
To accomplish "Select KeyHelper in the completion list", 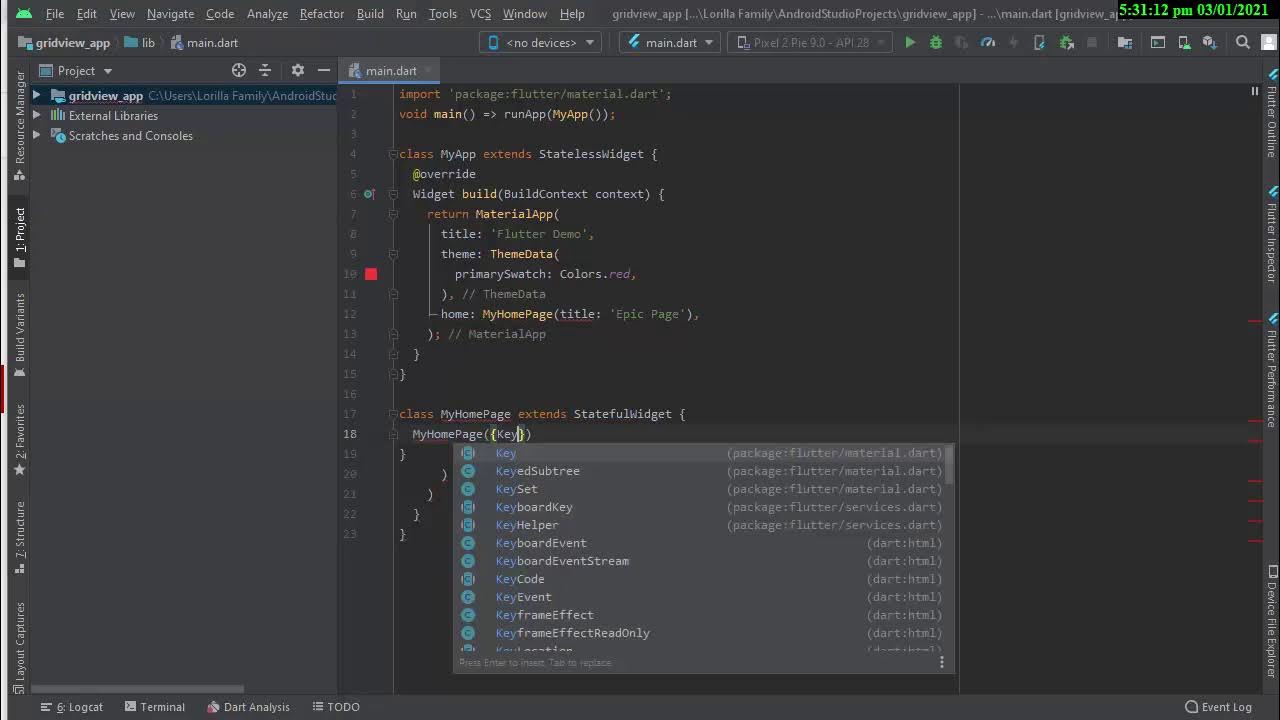I will [700, 525].
